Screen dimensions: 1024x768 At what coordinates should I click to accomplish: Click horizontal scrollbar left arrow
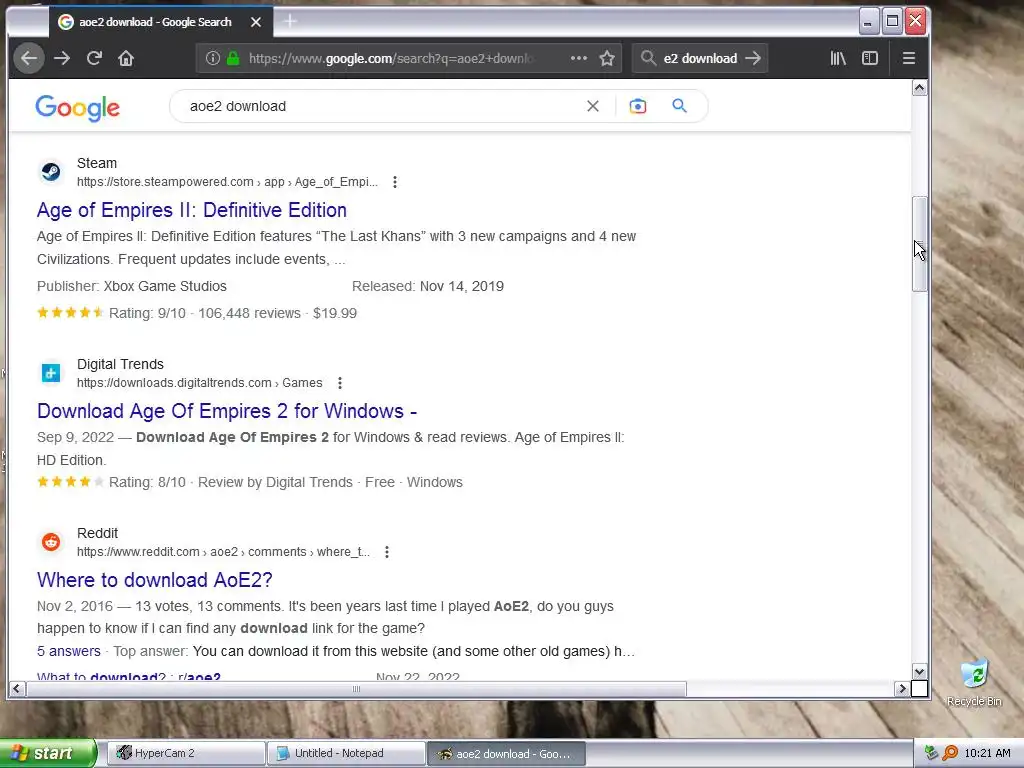point(16,688)
